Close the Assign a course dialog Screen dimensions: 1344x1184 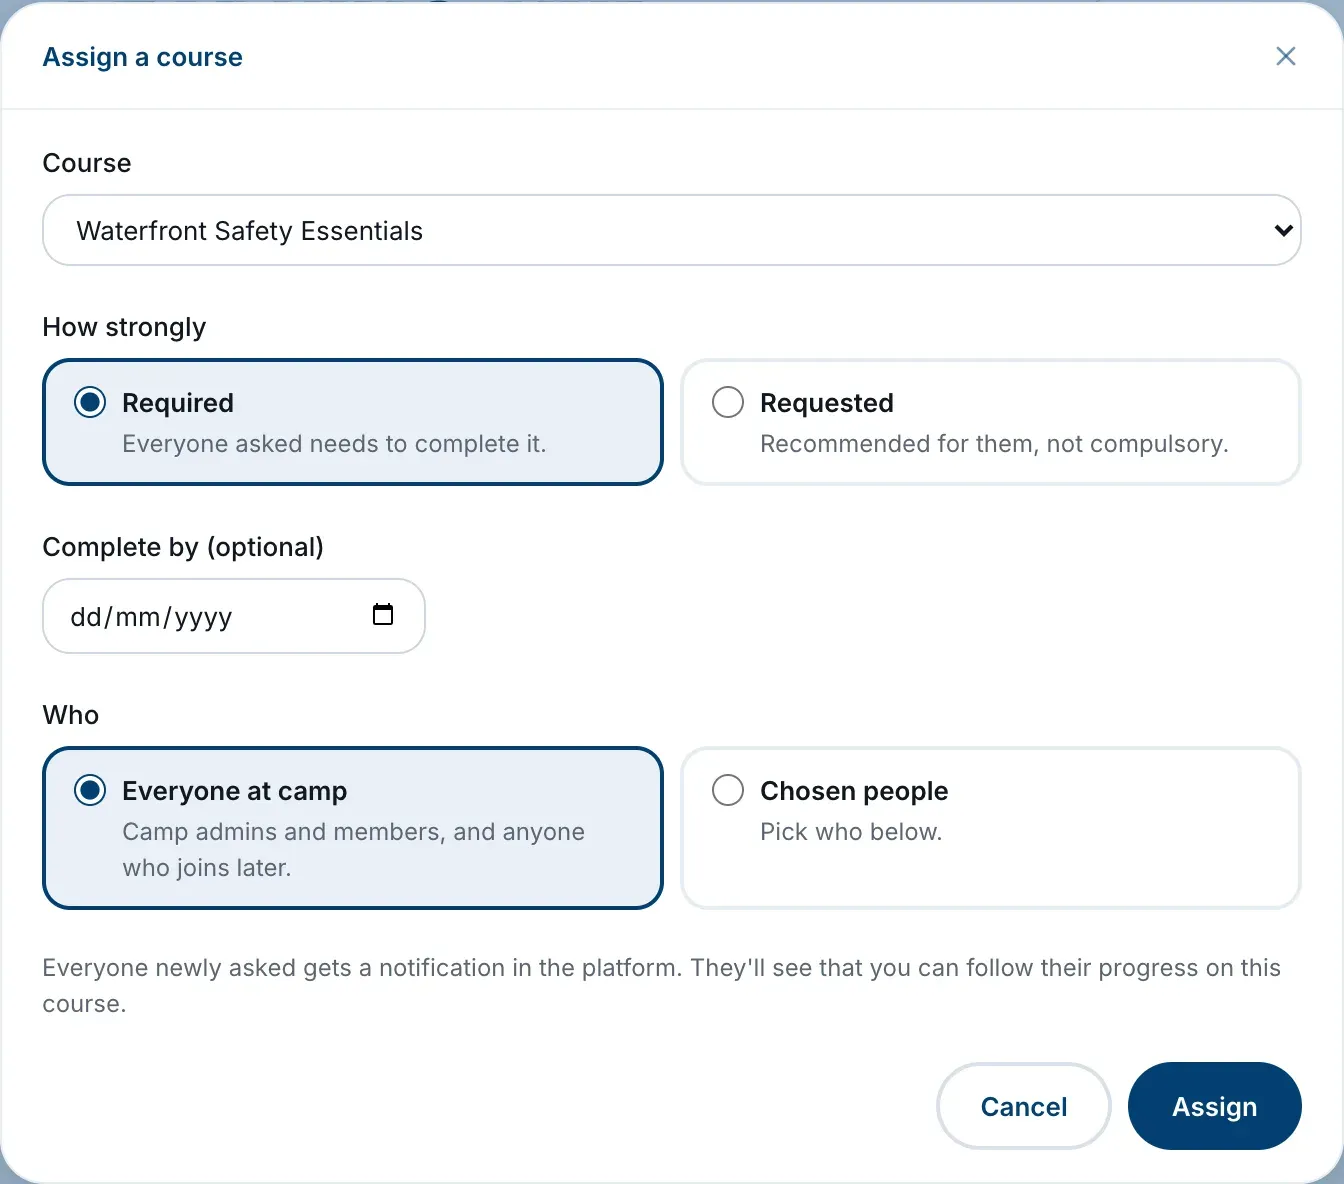click(1286, 56)
